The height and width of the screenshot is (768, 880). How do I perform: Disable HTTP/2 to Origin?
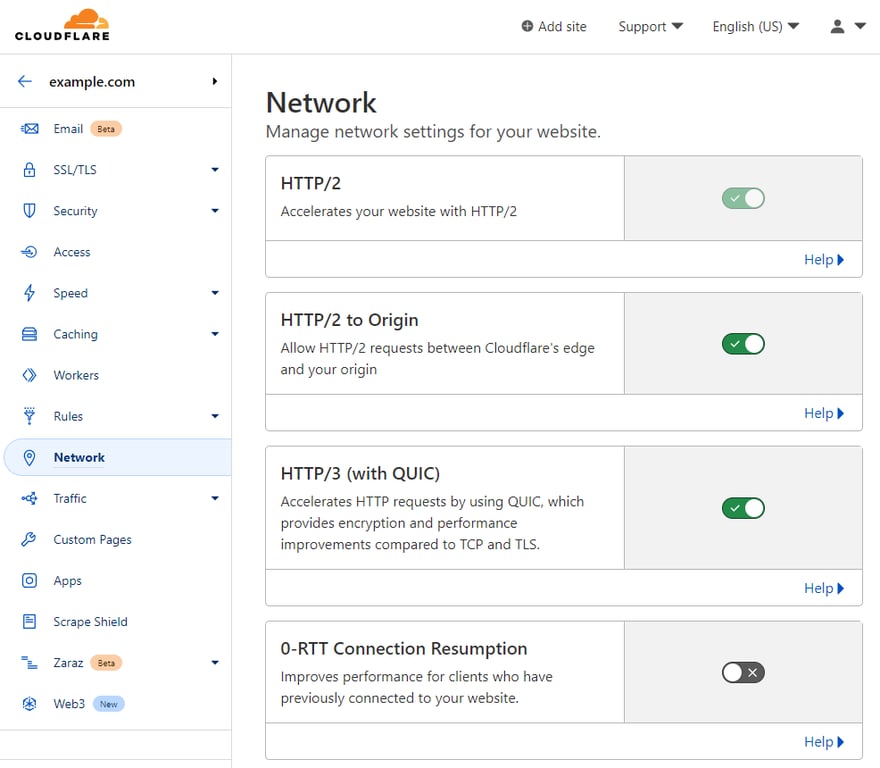(743, 343)
